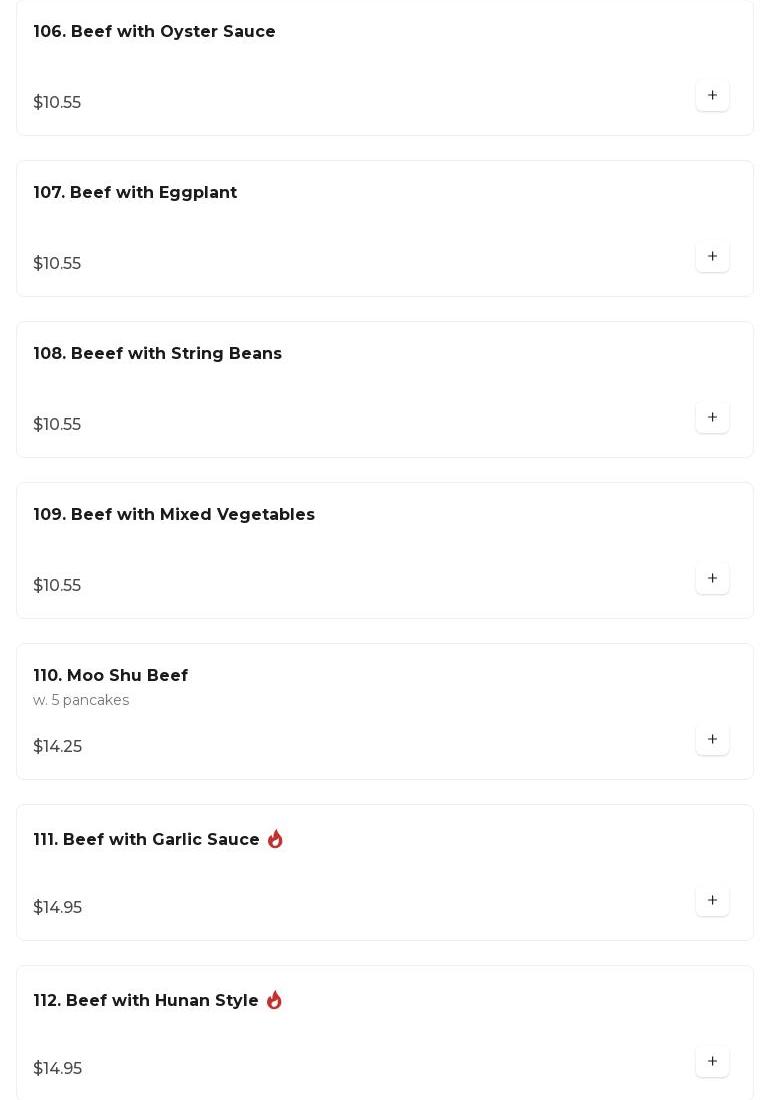
Task: Click the $14.25 Moo Shu Beef price
Action: point(58,747)
